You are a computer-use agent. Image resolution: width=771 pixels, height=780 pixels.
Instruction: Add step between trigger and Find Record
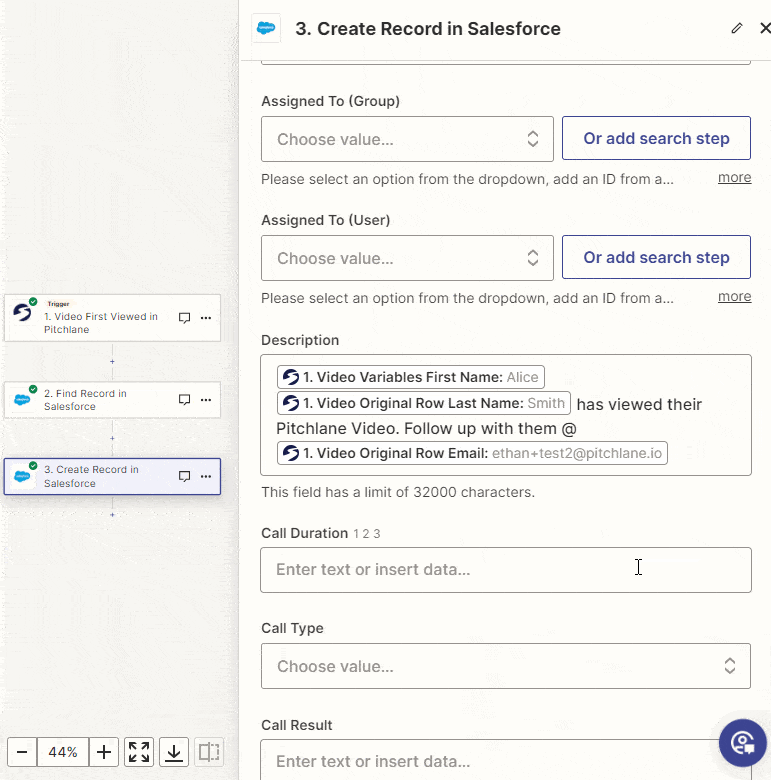pyautogui.click(x=112, y=362)
